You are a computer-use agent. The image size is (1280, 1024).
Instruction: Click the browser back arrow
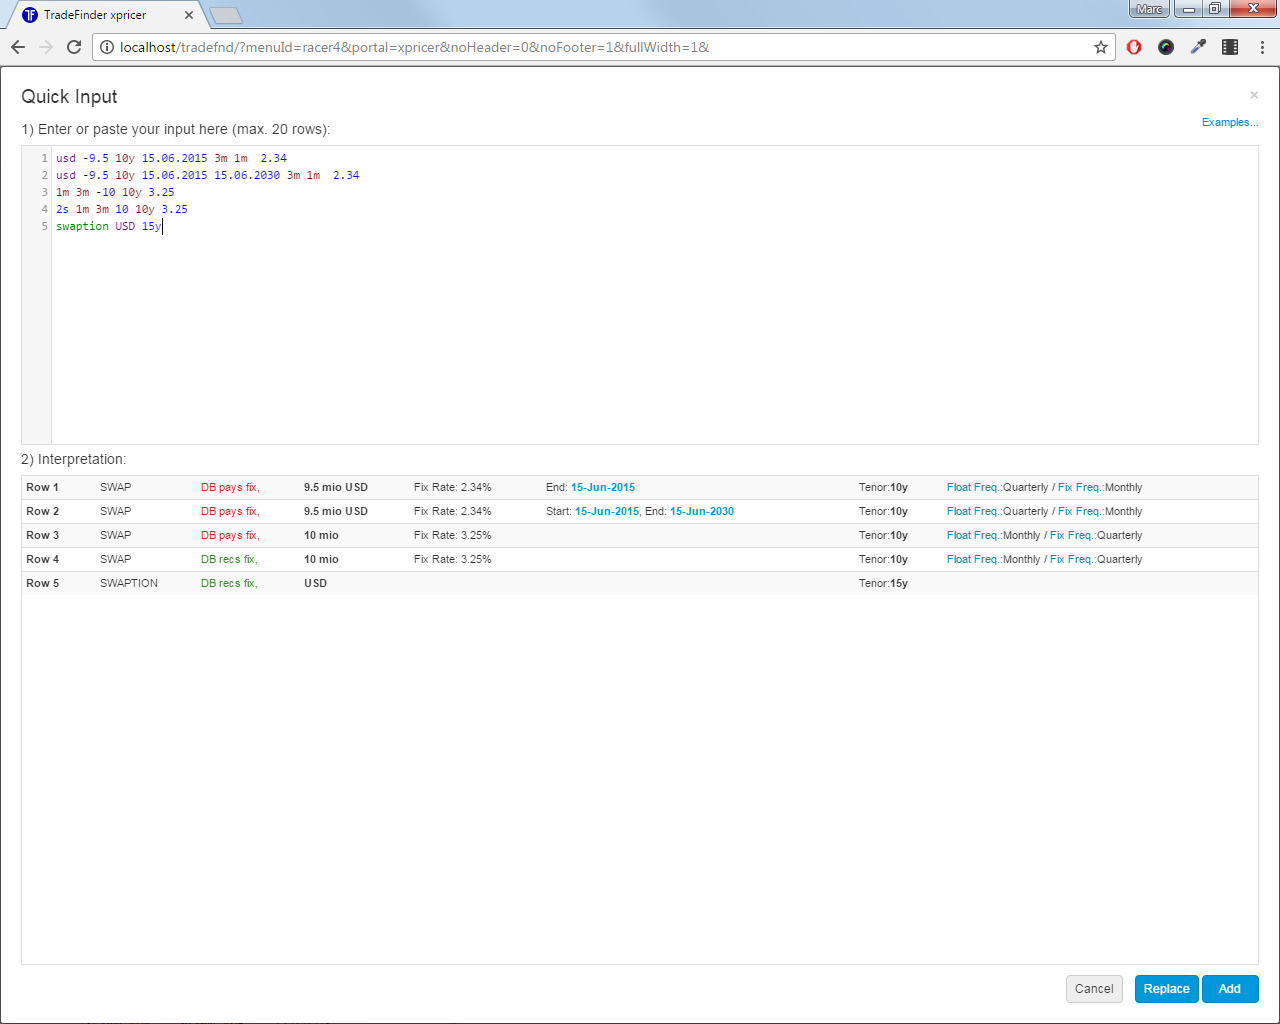(18, 47)
